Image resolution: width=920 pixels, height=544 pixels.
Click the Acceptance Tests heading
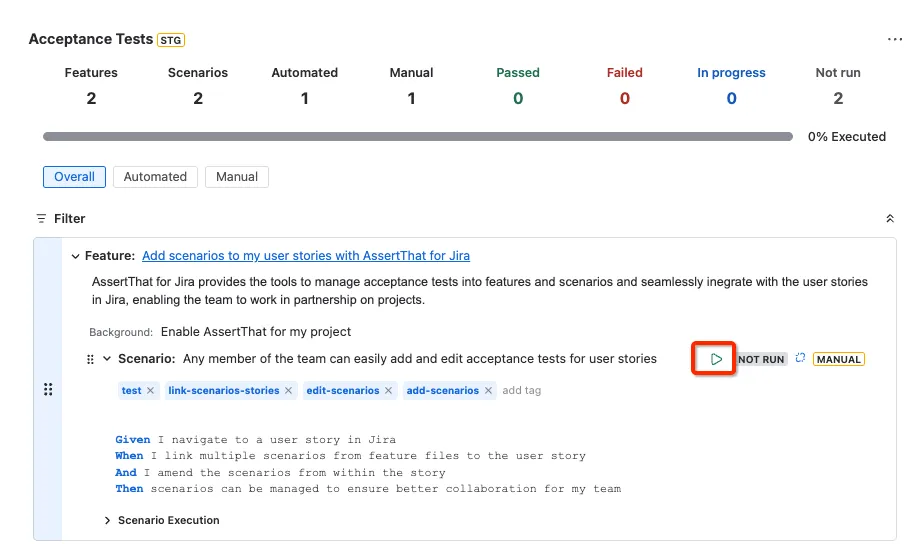click(x=90, y=39)
